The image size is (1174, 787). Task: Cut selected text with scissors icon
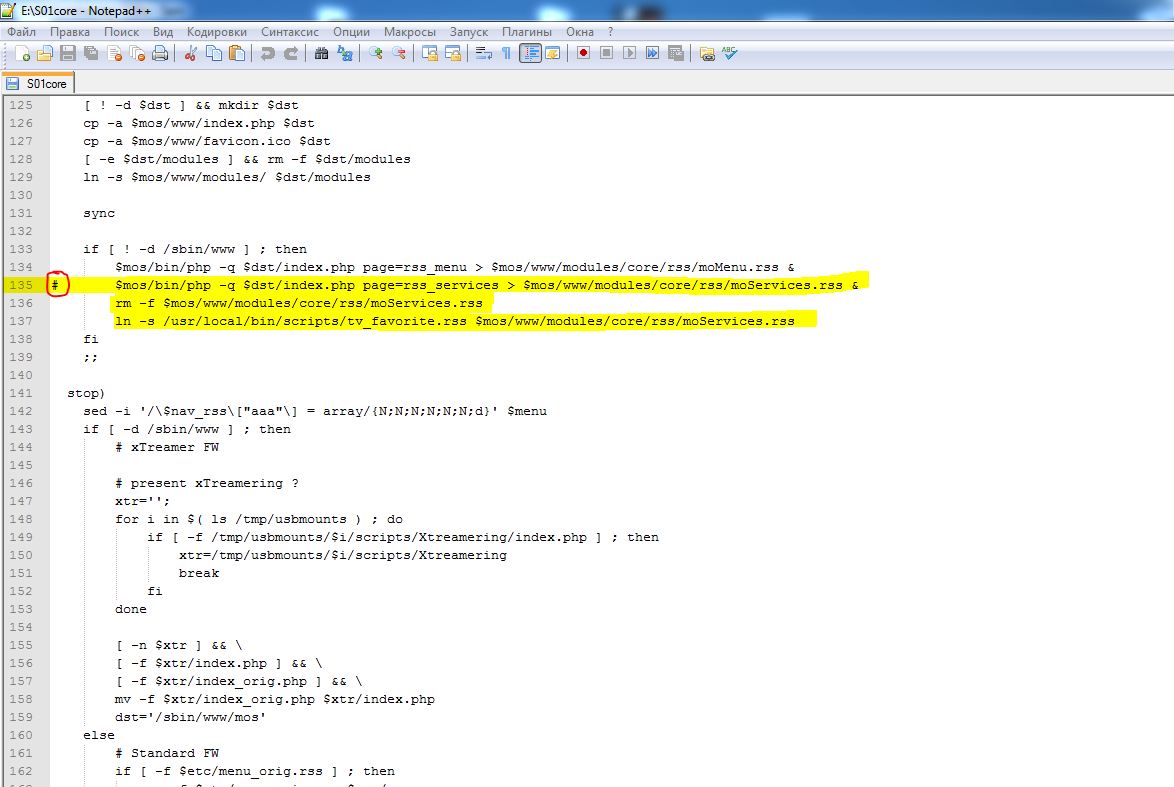point(190,54)
